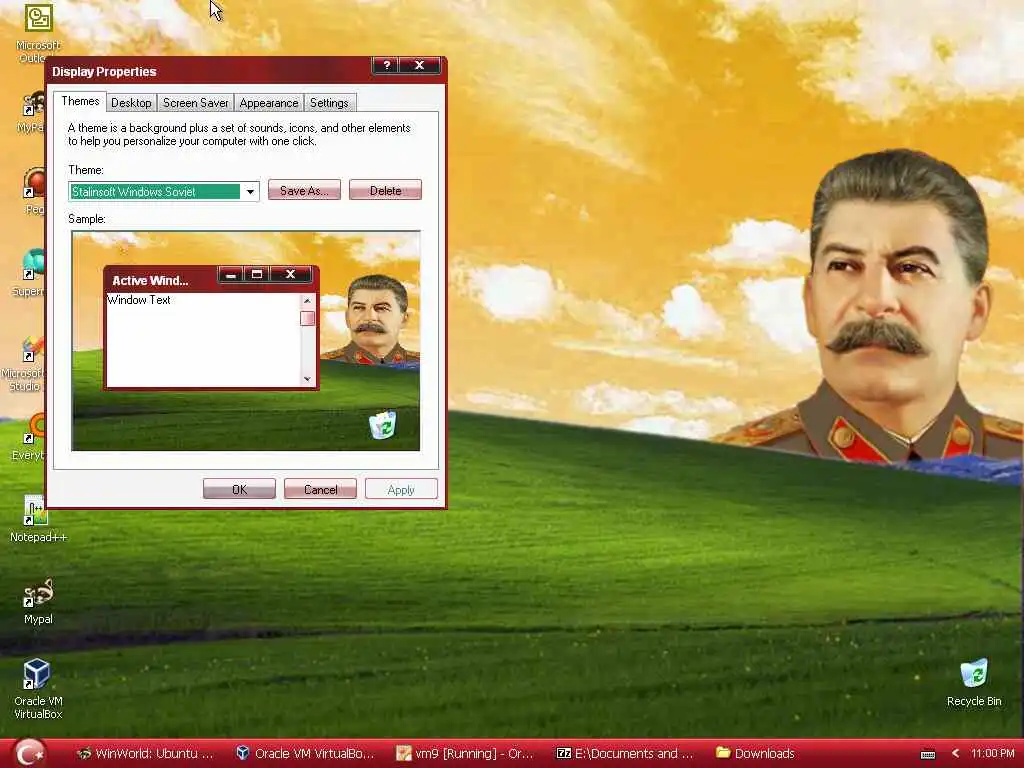This screenshot has width=1024, height=768.
Task: Select the Mypal browser desktop icon
Action: point(38,601)
